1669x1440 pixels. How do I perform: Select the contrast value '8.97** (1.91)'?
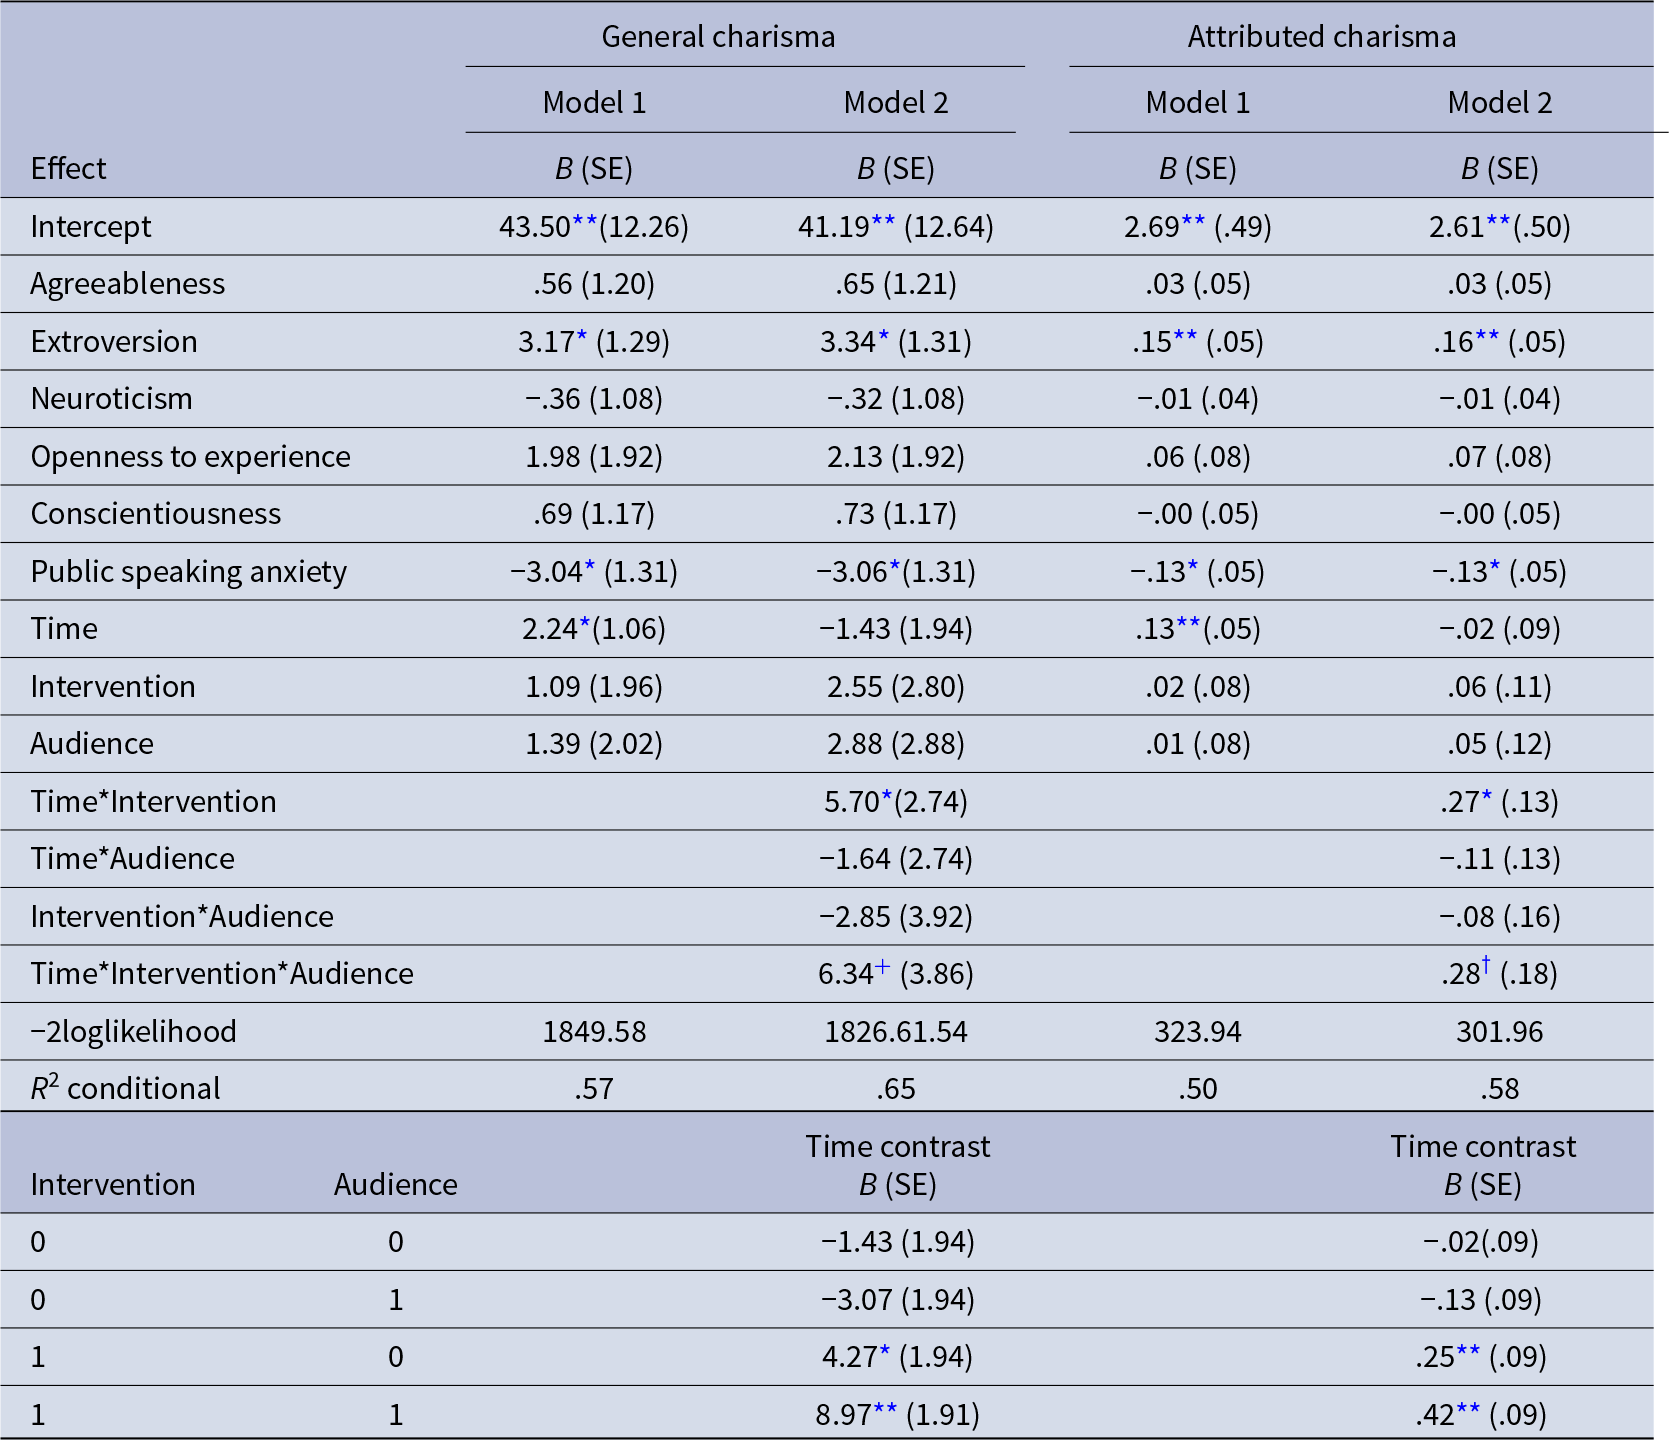(x=898, y=1415)
